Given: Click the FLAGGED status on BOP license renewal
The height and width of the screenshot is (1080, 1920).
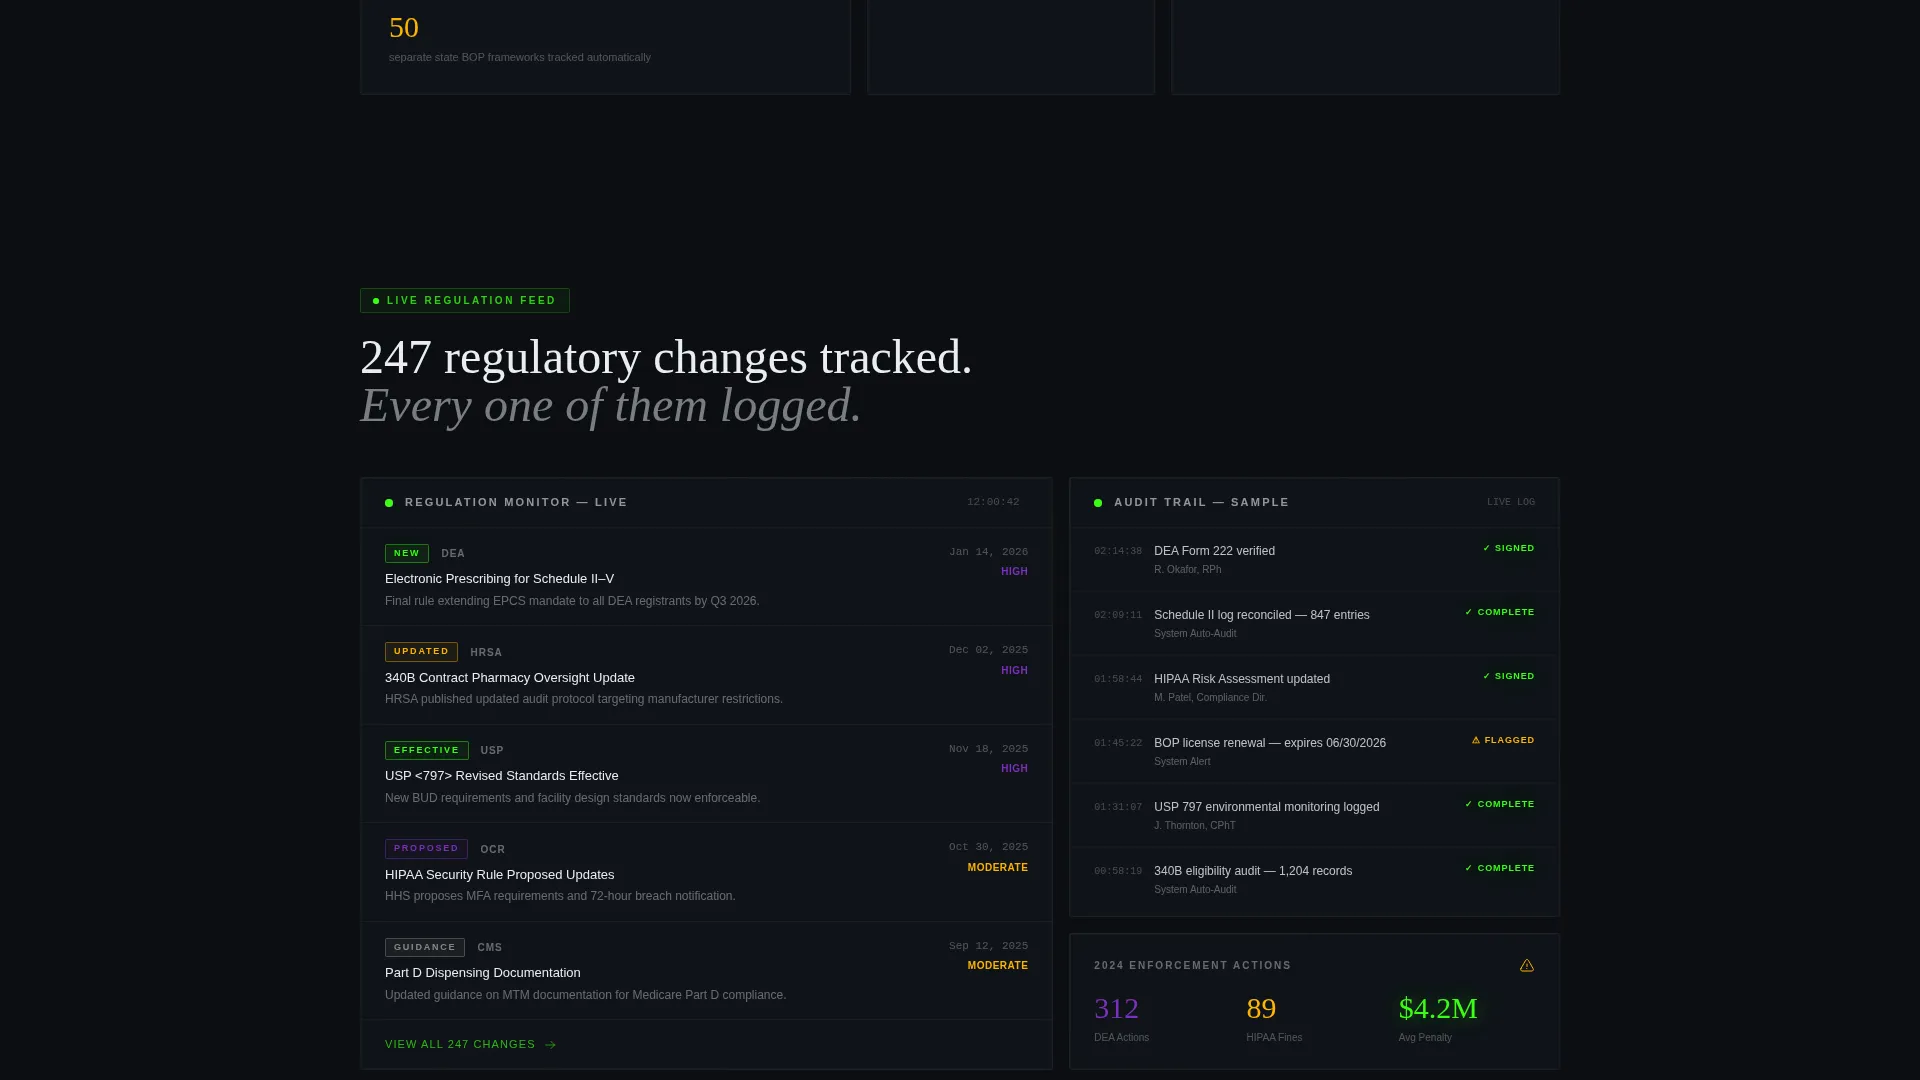Looking at the screenshot, I should (1503, 741).
